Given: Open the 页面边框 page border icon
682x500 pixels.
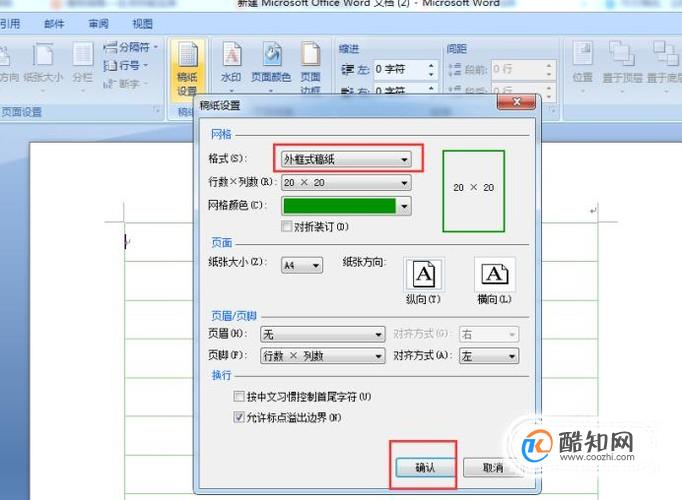Looking at the screenshot, I should (x=311, y=66).
